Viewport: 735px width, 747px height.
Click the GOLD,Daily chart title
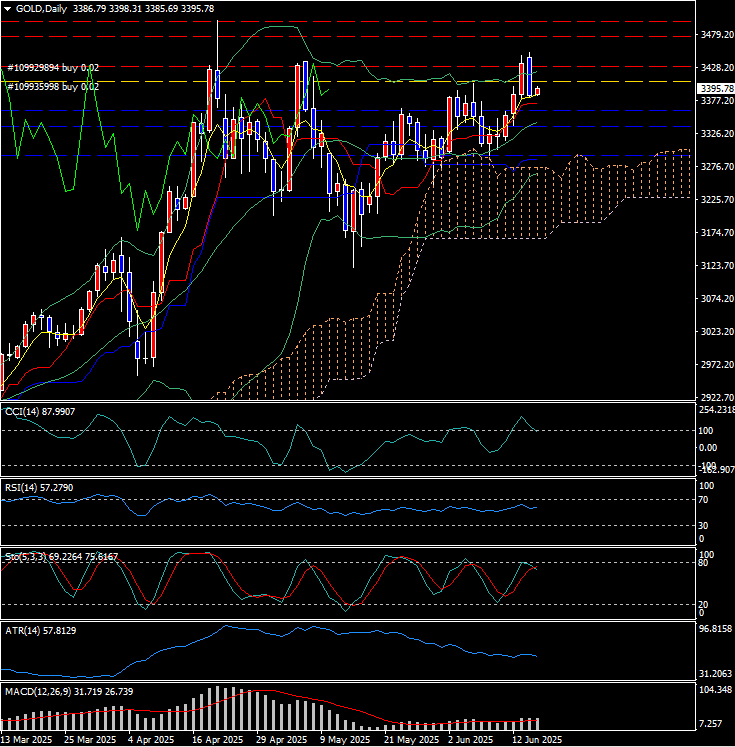tap(41, 9)
